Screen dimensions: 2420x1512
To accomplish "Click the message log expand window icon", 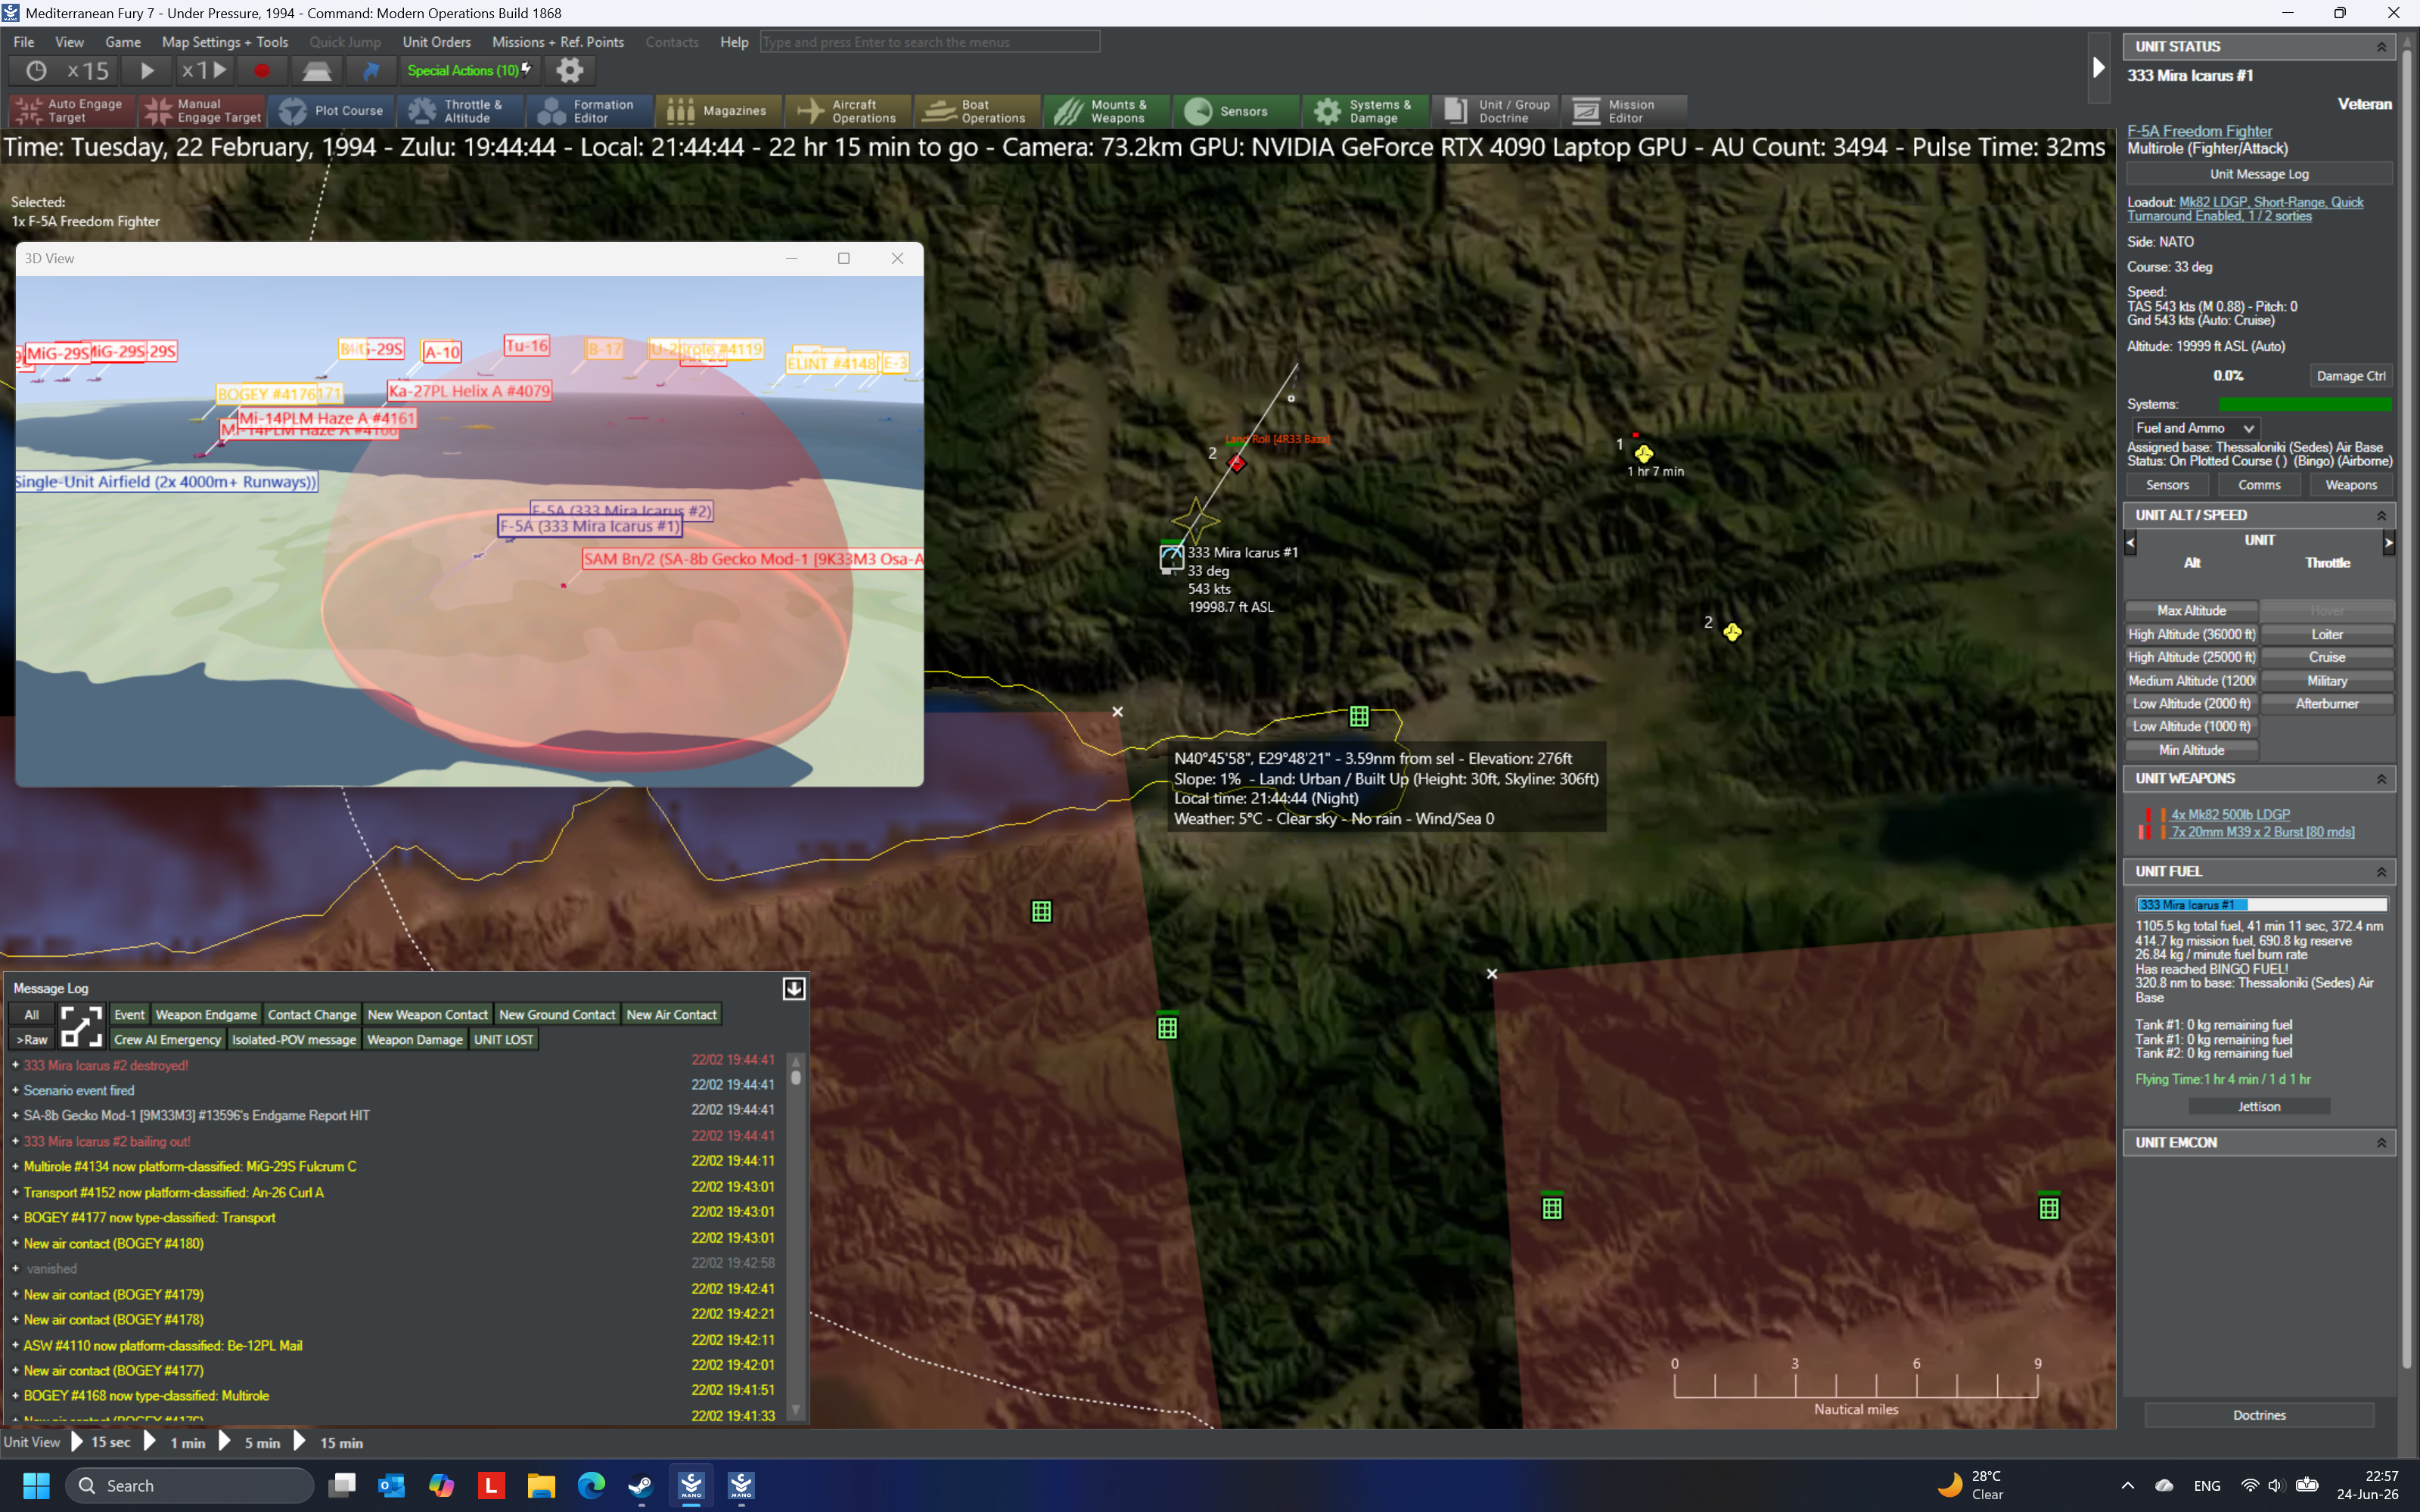I will click(81, 1027).
